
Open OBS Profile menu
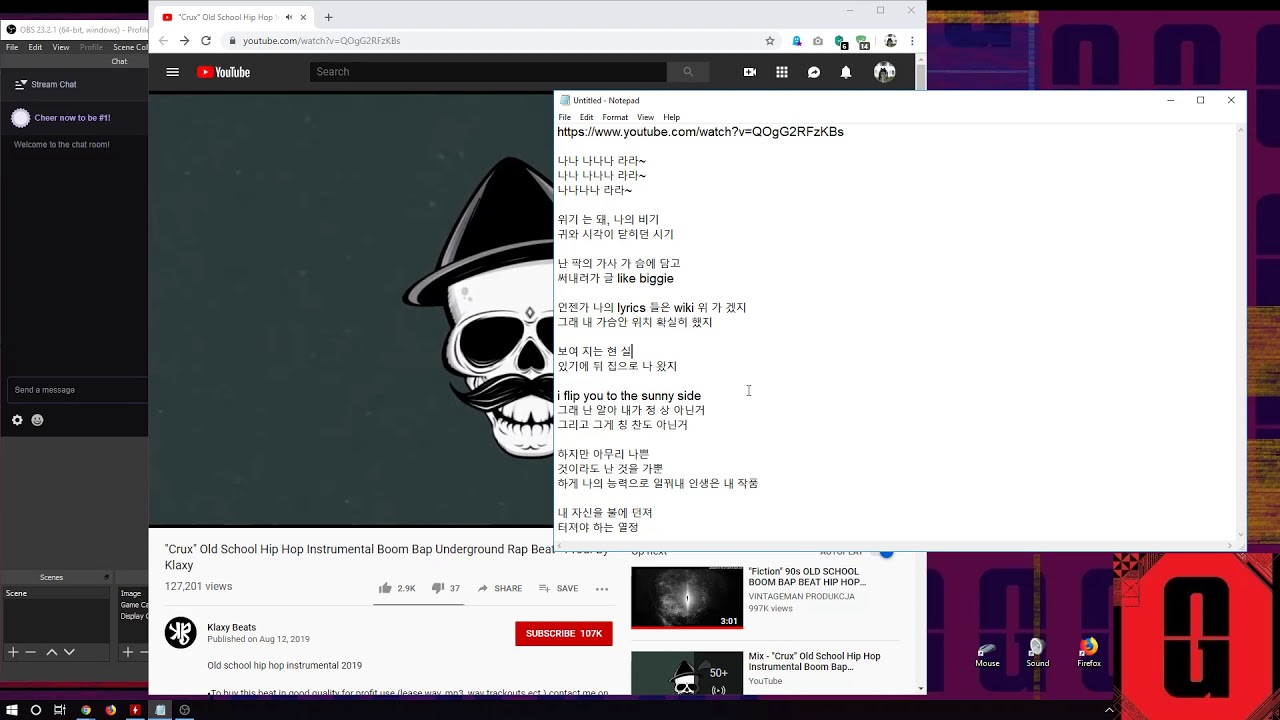click(91, 47)
